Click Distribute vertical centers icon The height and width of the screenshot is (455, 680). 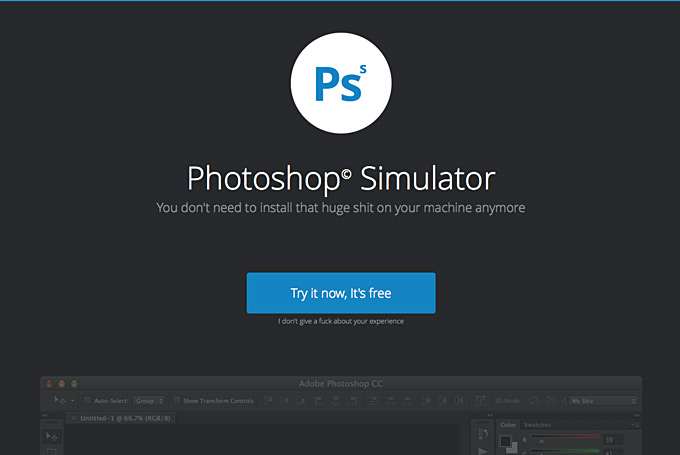pyautogui.click(x=391, y=400)
